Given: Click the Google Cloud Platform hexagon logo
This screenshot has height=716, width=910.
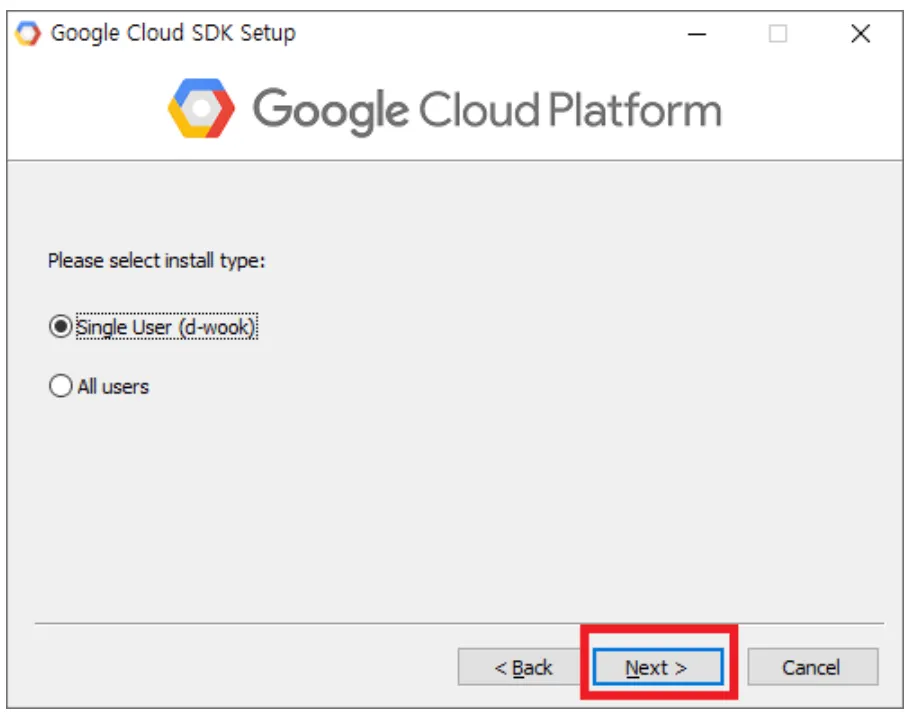Looking at the screenshot, I should [x=201, y=108].
